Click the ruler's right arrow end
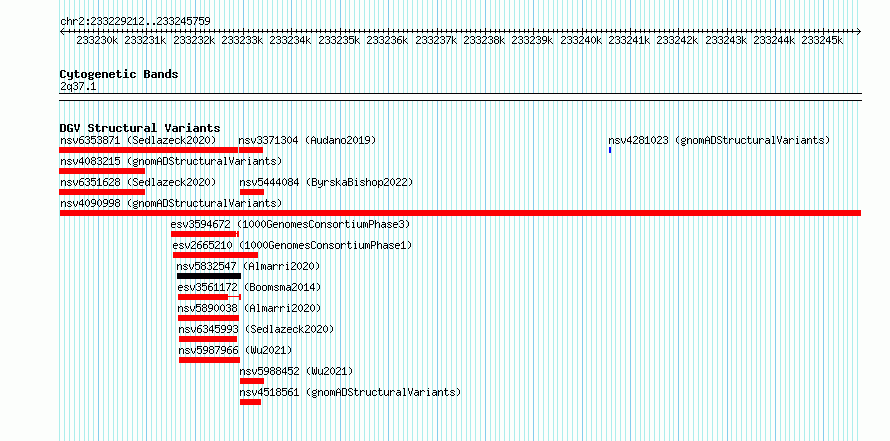Viewport: 890px width, 441px height. (858, 32)
